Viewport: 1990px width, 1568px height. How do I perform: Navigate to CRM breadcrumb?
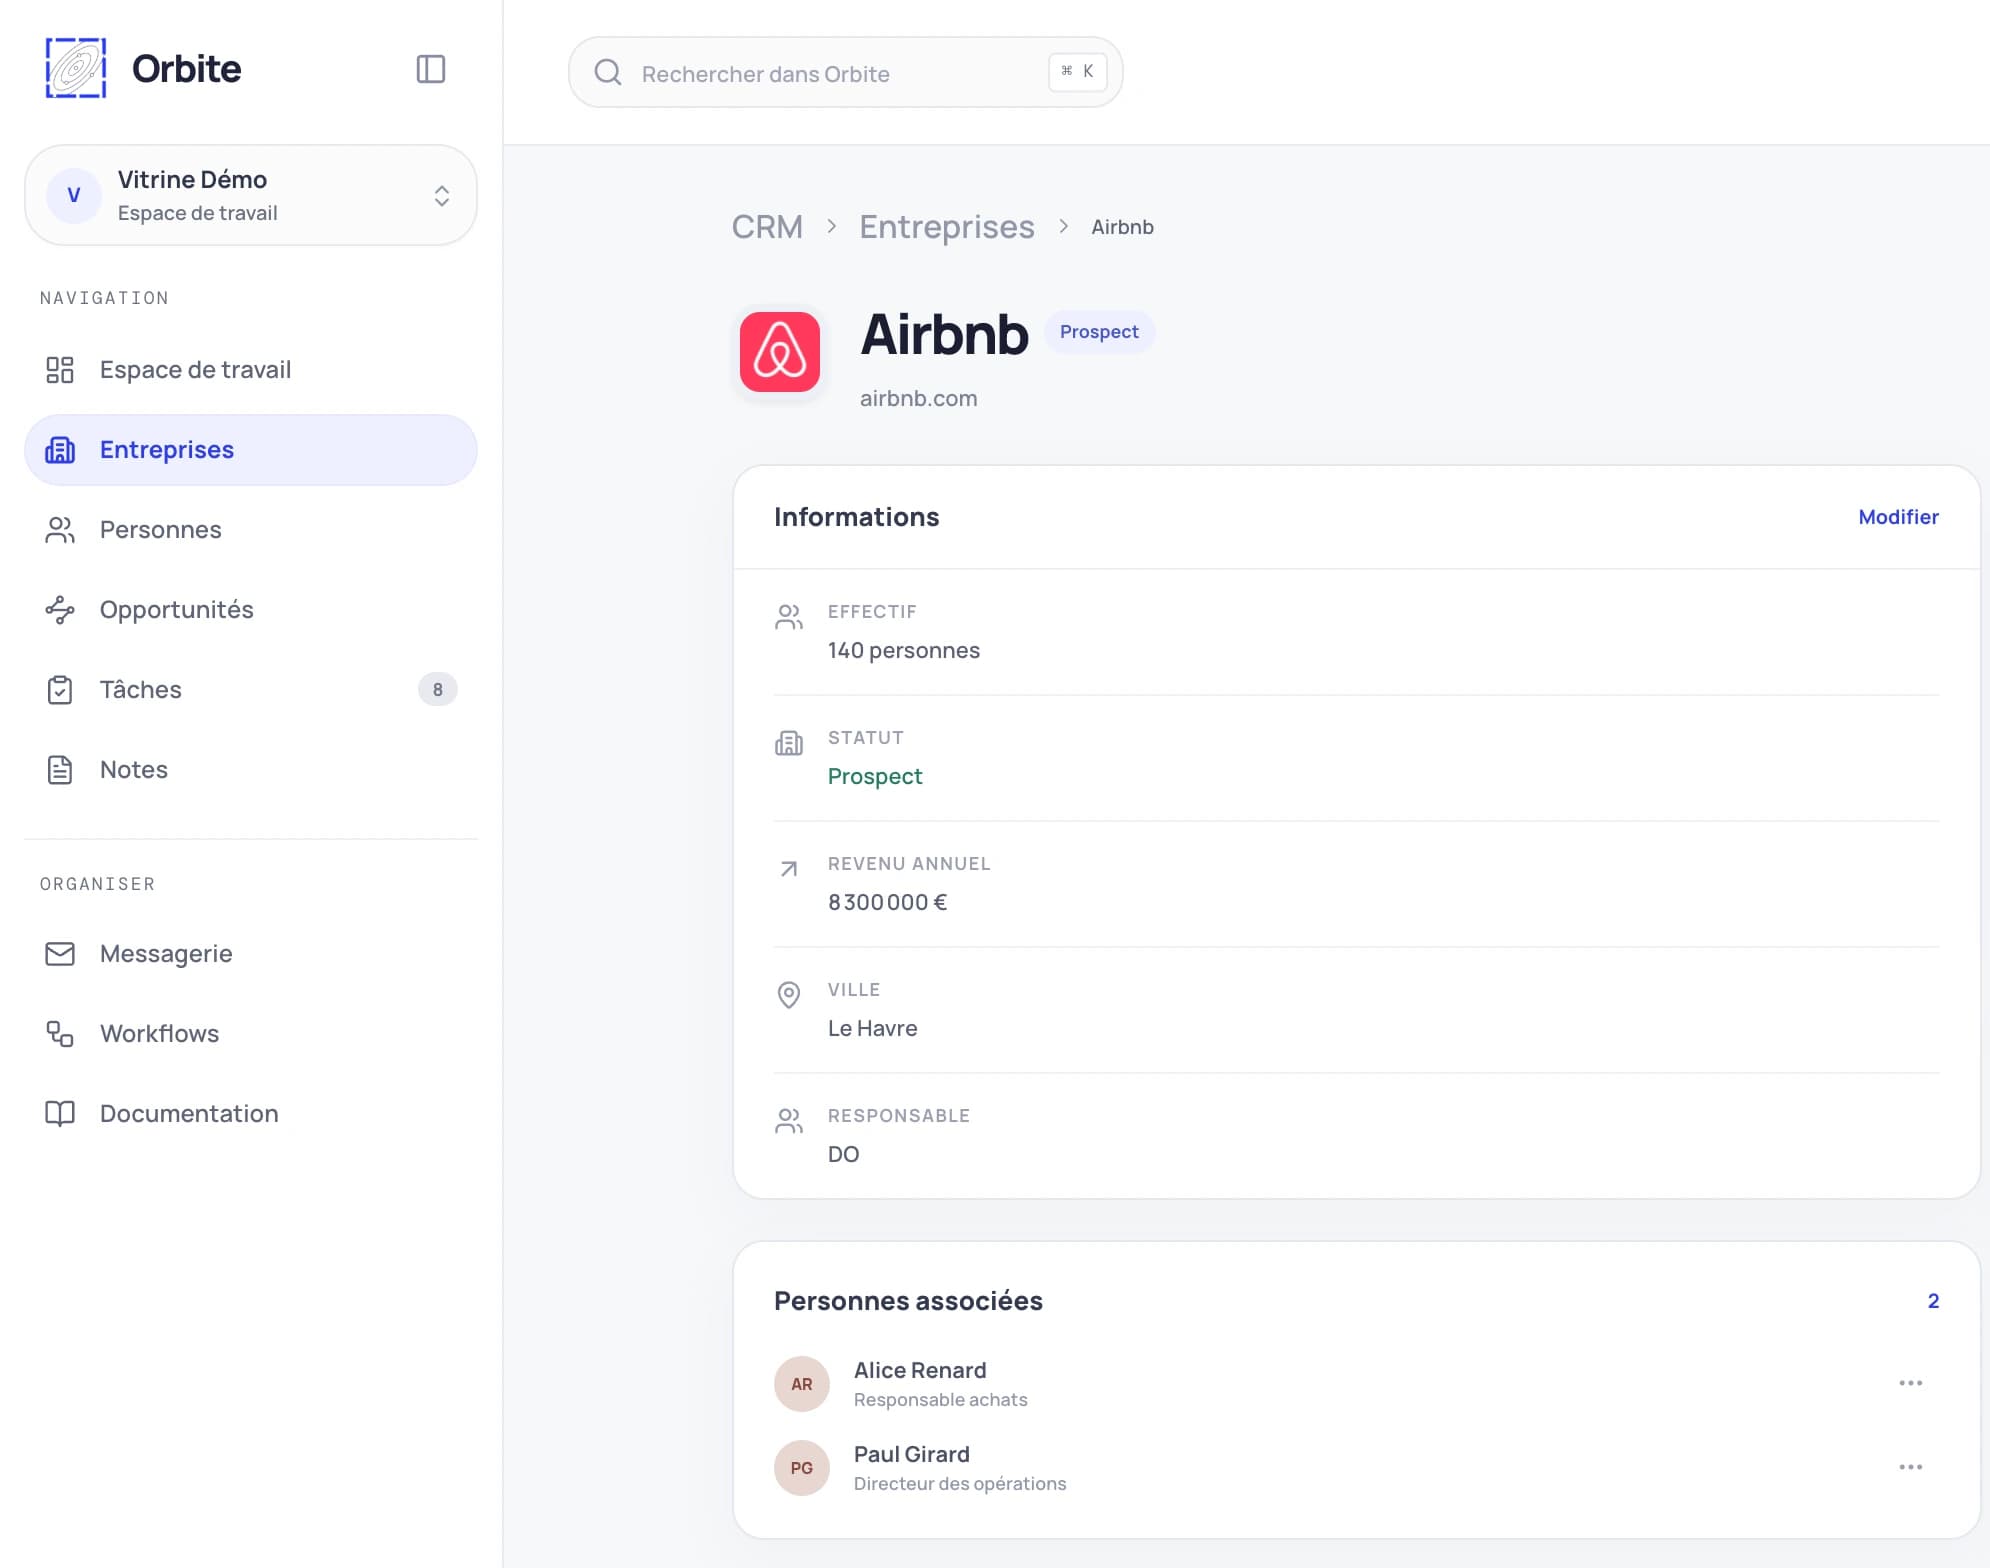pyautogui.click(x=767, y=227)
